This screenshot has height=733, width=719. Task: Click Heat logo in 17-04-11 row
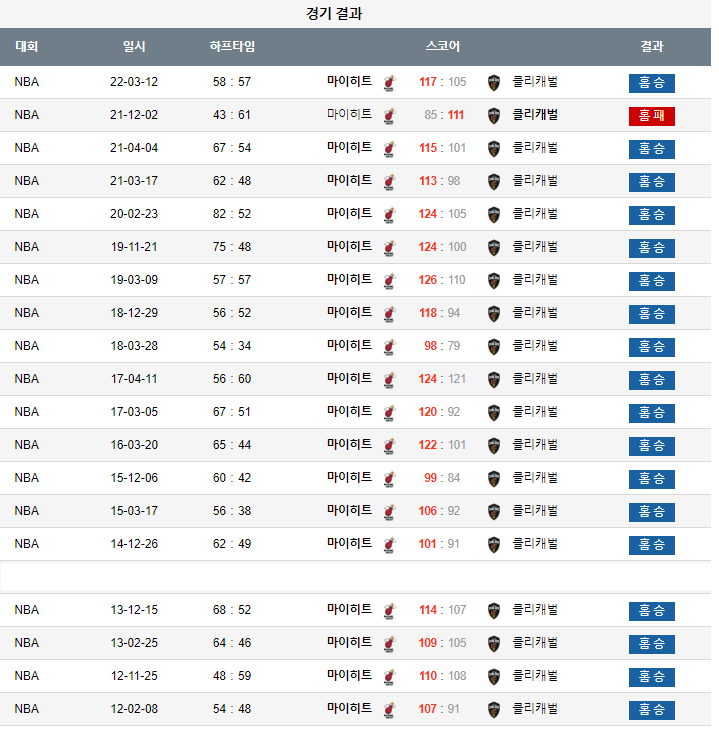[x=389, y=380]
